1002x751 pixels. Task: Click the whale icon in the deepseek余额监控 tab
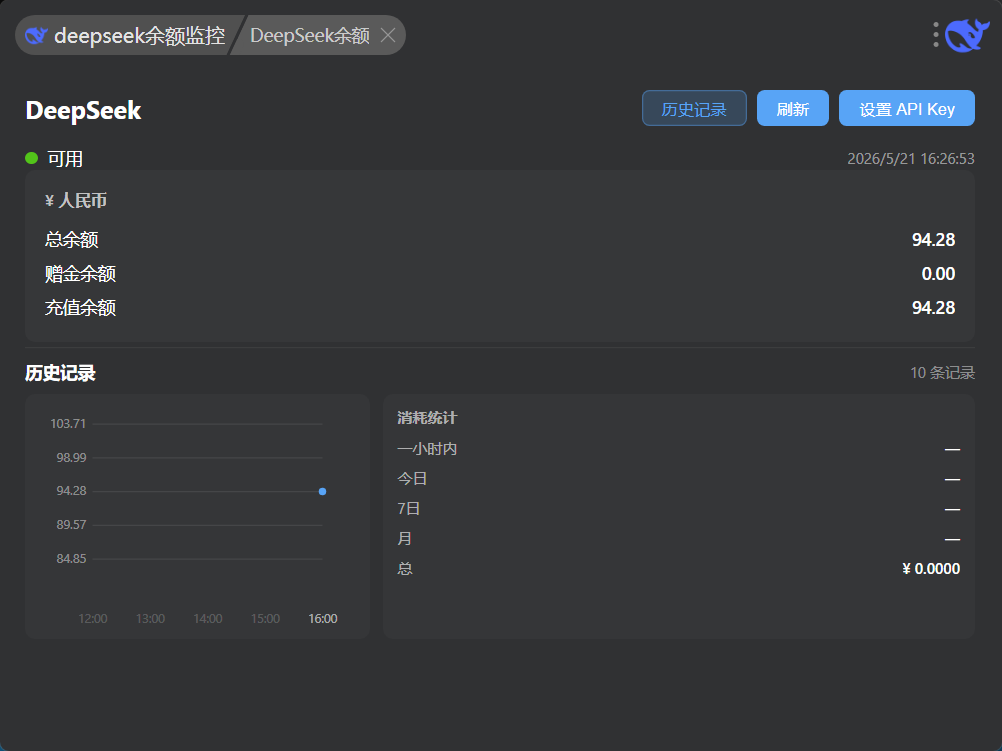point(36,35)
